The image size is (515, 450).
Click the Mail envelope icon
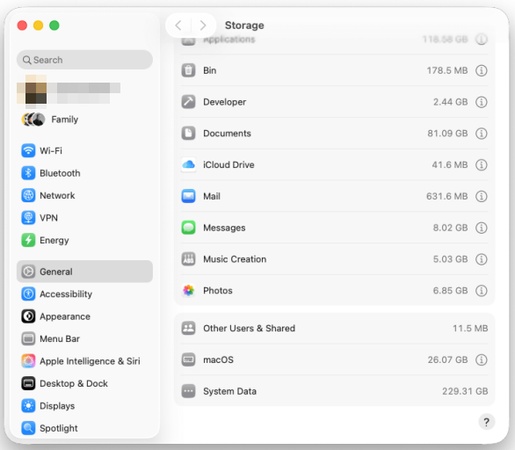point(188,196)
